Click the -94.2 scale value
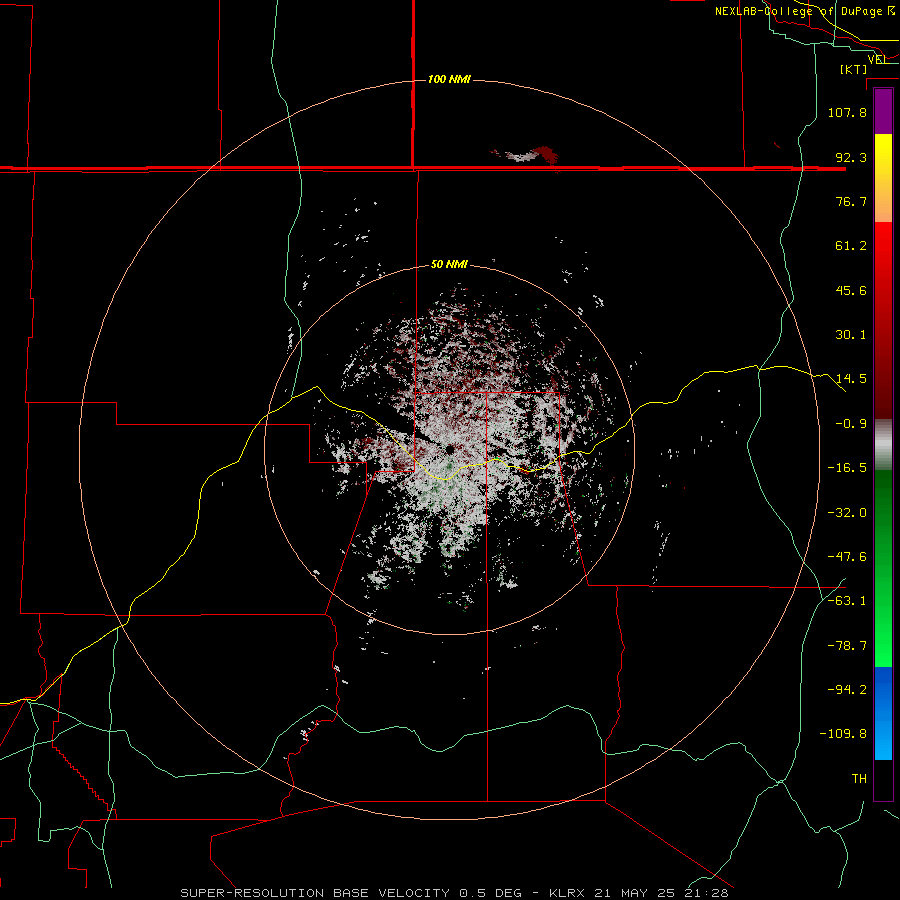 coord(847,690)
